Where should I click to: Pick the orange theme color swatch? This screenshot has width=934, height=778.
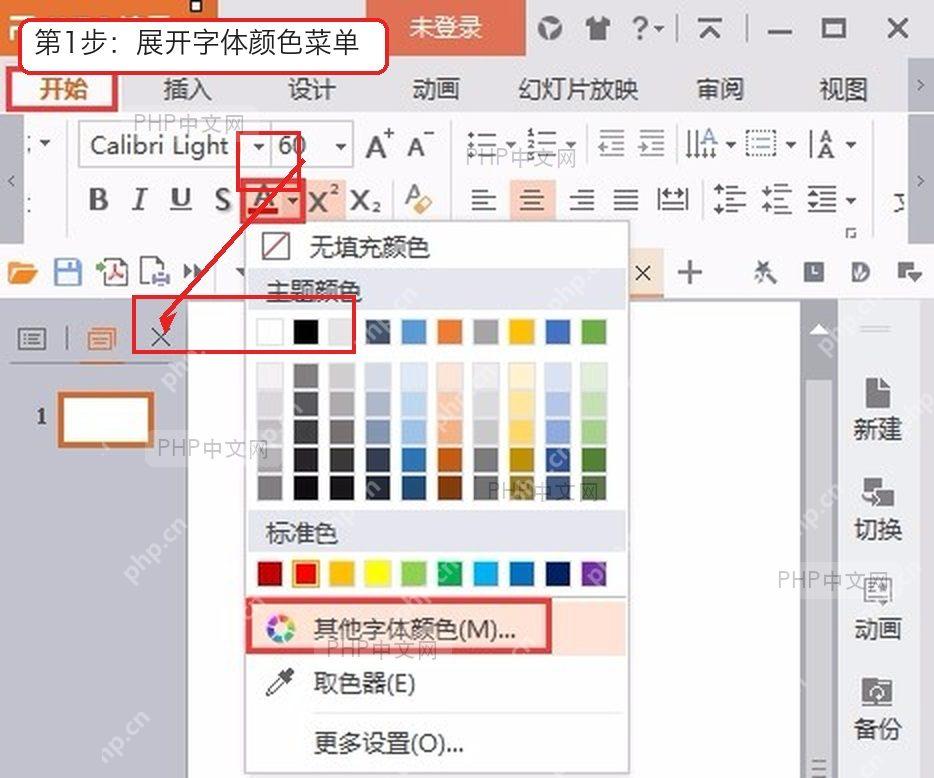450,332
